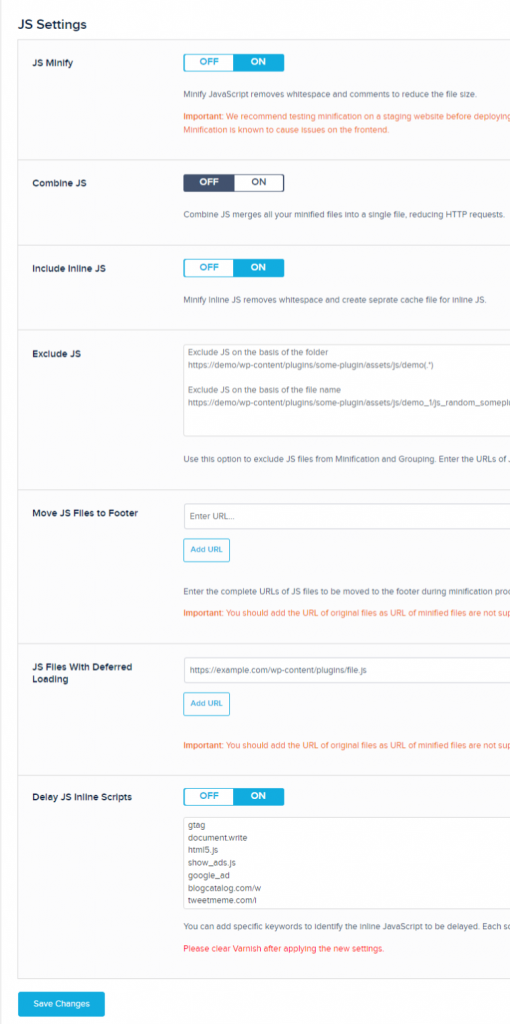Set Delay JS Inline Scripts to OFF
Image resolution: width=510 pixels, height=1024 pixels.
[209, 796]
